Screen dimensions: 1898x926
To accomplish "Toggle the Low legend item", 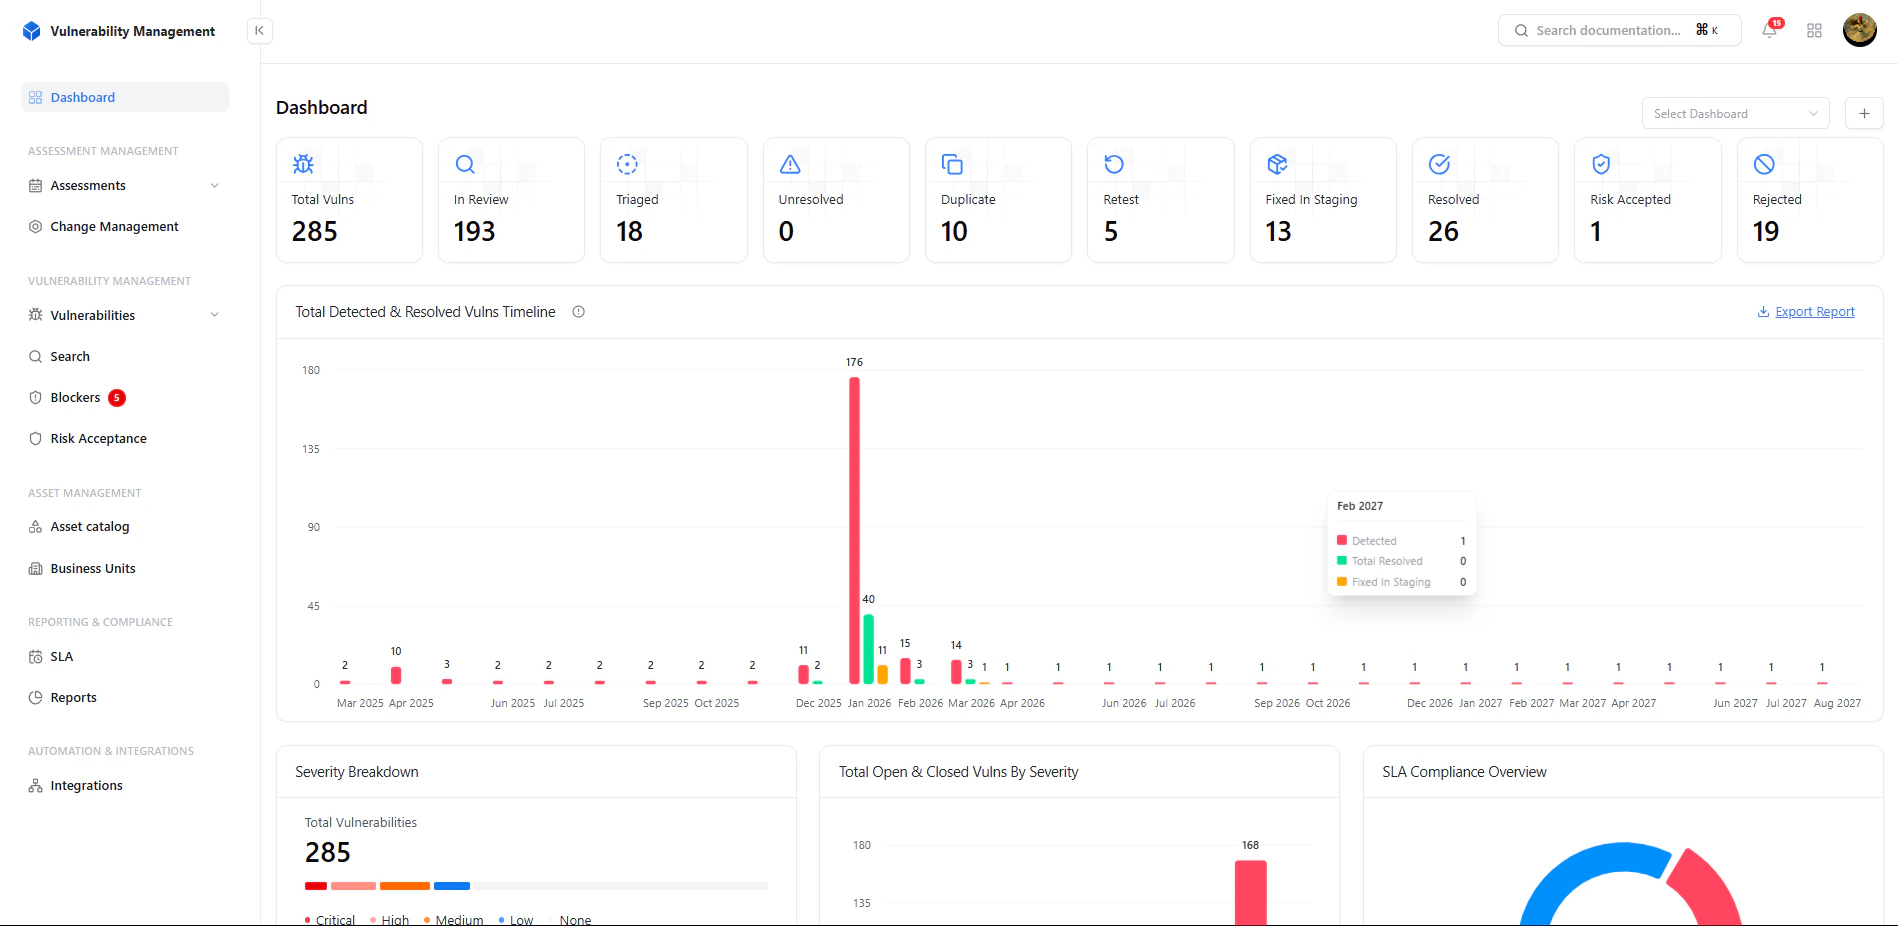I will tap(516, 919).
